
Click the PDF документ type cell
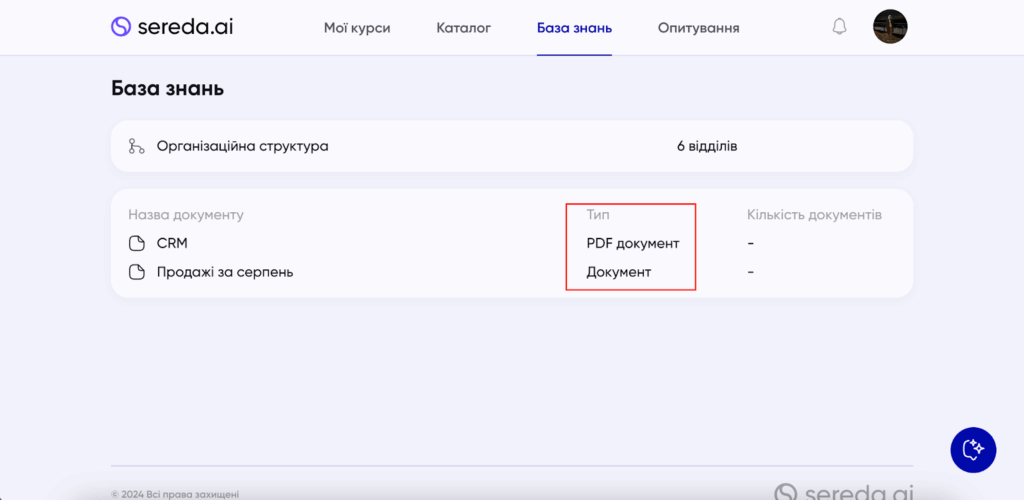tap(632, 243)
